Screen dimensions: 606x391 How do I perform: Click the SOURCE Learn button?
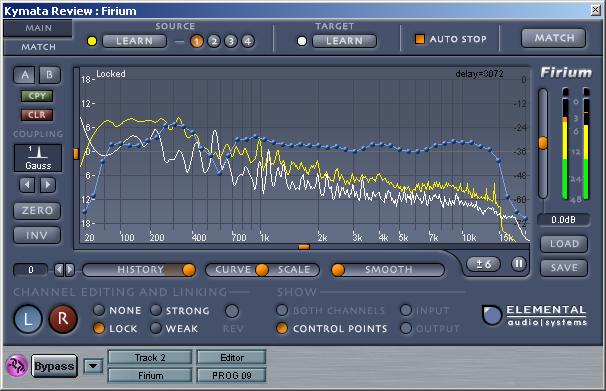134,41
